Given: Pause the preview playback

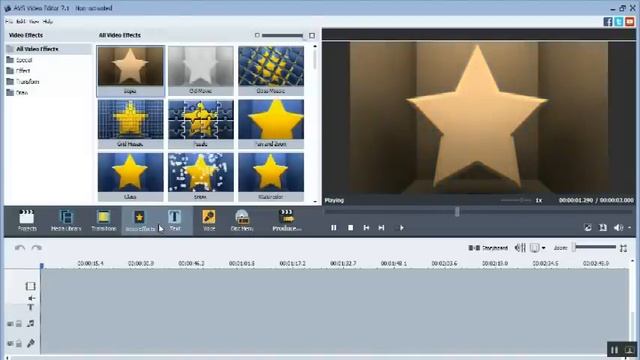Looking at the screenshot, I should [x=333, y=228].
